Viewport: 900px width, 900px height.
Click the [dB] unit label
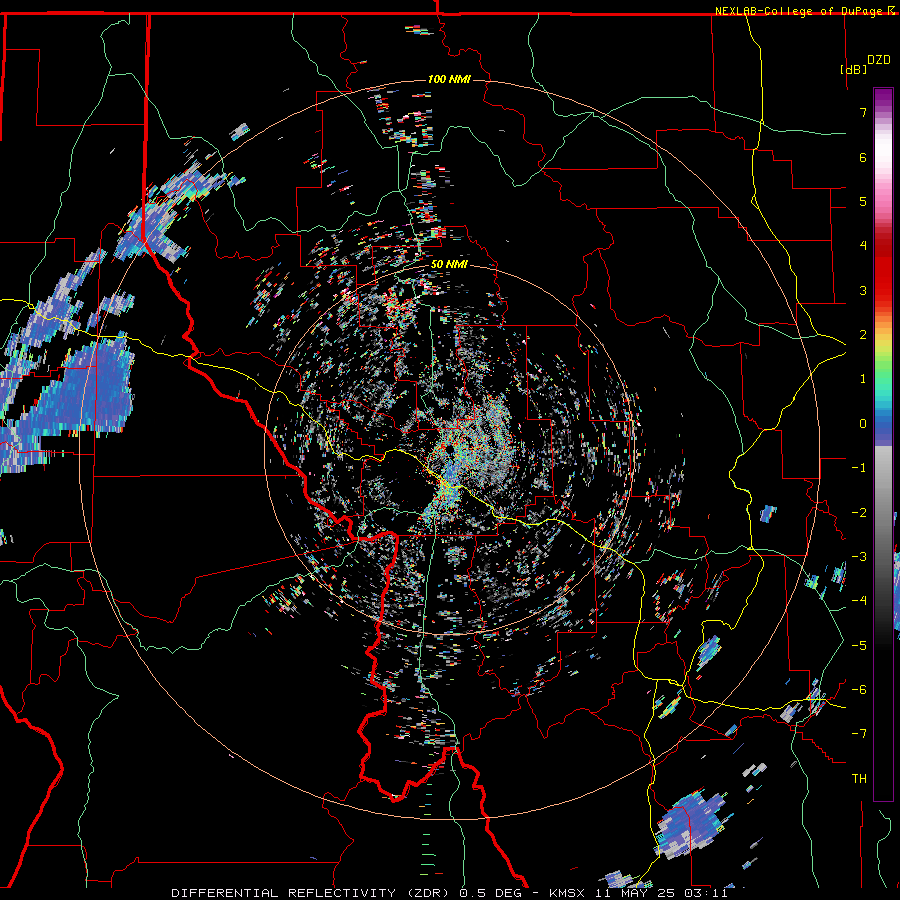coord(853,69)
